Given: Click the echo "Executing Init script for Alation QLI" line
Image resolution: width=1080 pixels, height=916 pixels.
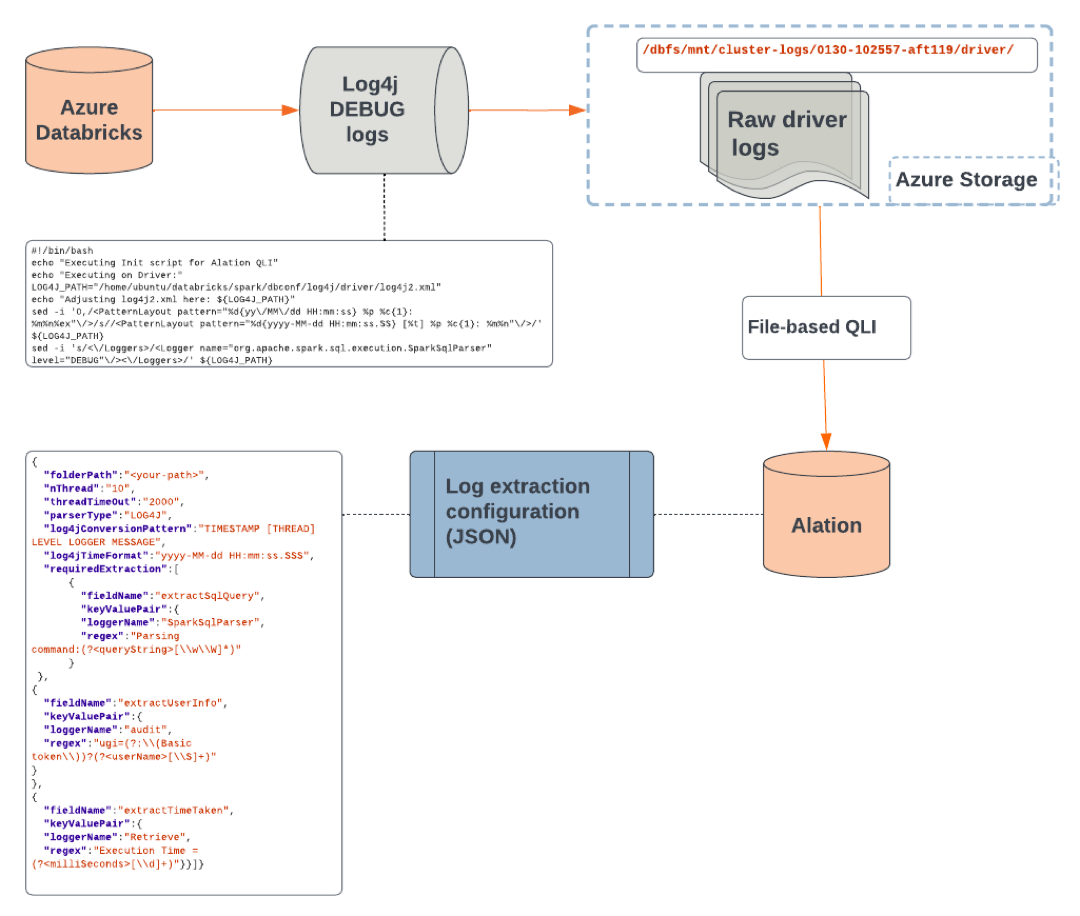Looking at the screenshot, I should (154, 262).
